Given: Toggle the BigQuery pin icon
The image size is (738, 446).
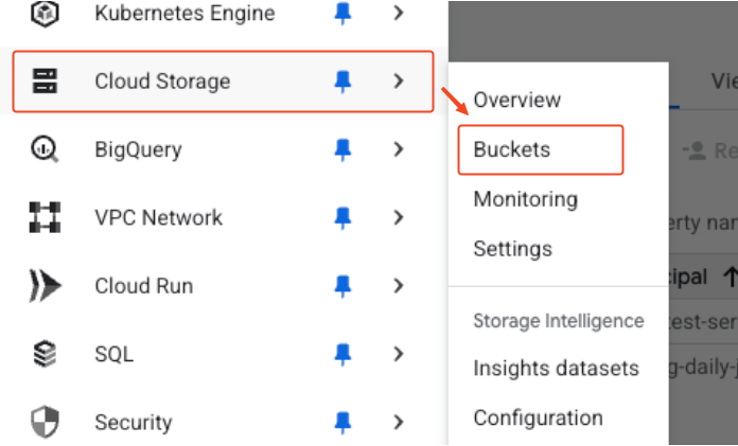Looking at the screenshot, I should pyautogui.click(x=343, y=150).
